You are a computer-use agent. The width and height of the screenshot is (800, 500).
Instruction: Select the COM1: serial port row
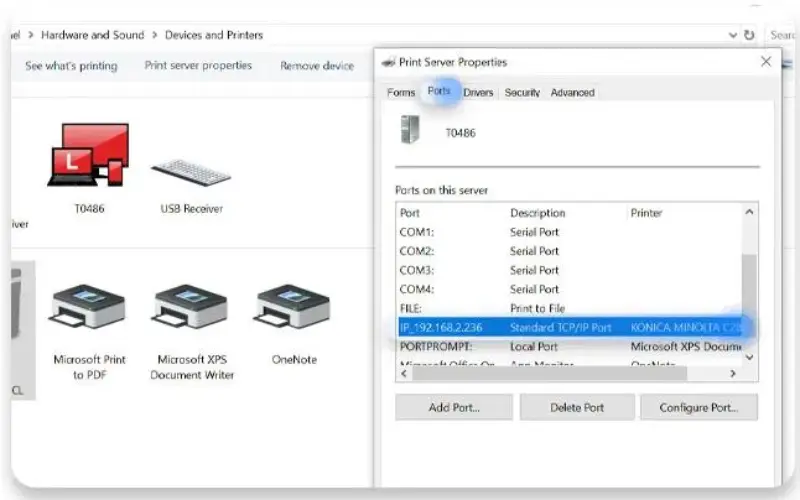[569, 232]
